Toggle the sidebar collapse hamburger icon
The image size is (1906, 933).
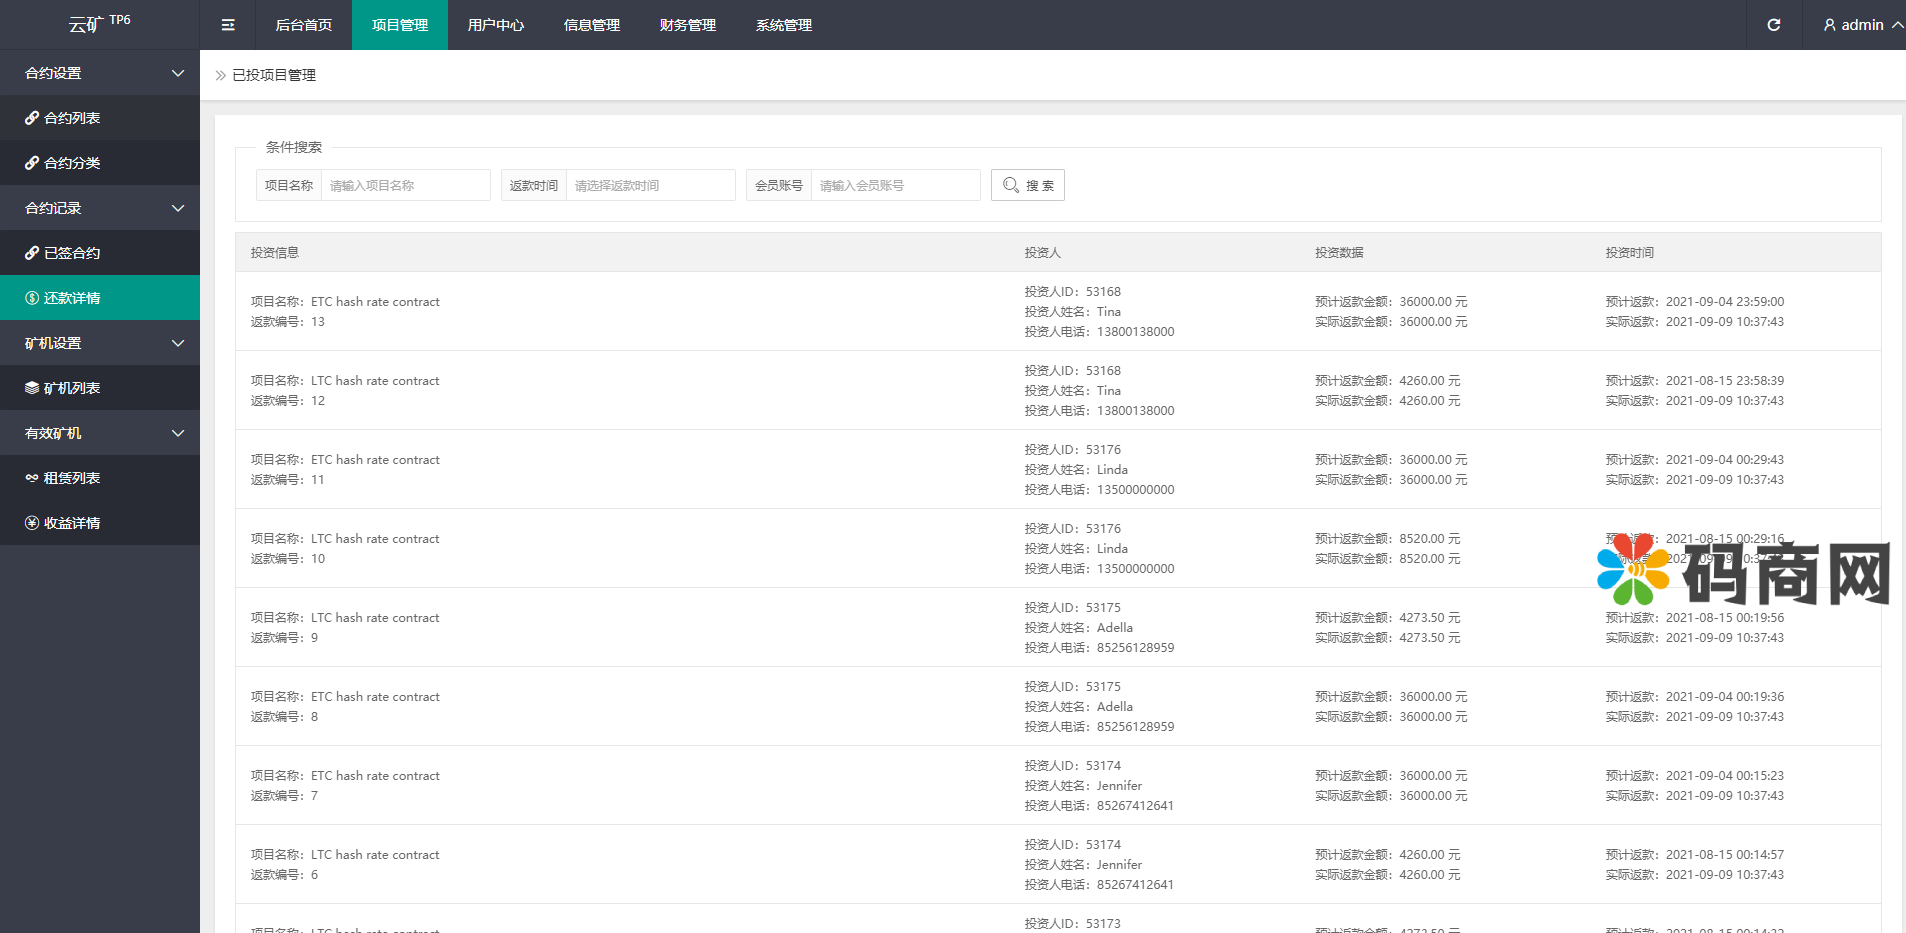[x=228, y=25]
